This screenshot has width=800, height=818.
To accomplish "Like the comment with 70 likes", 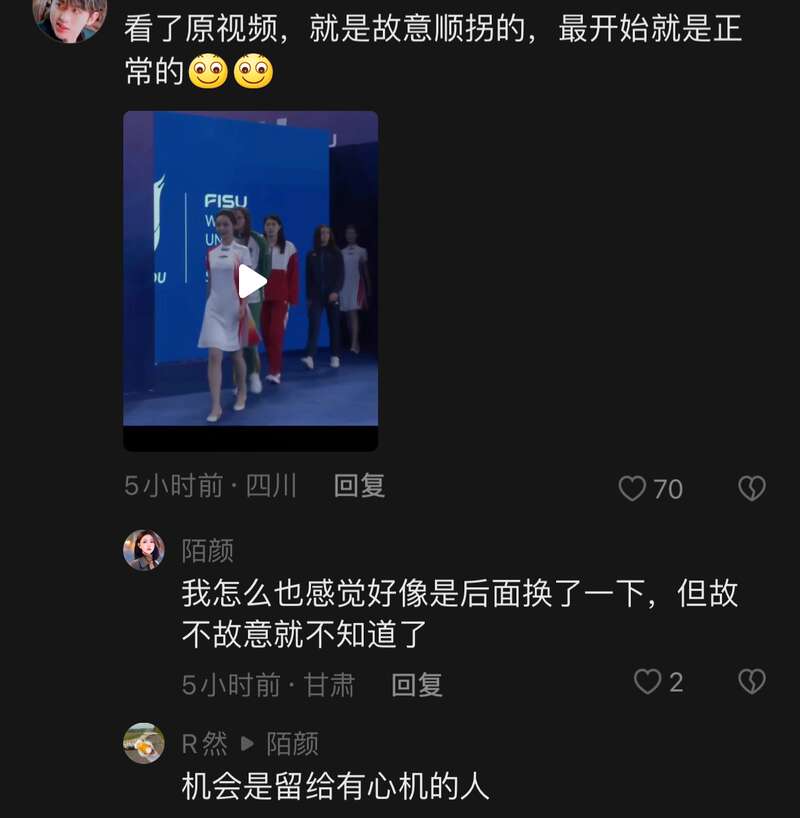I will (632, 489).
